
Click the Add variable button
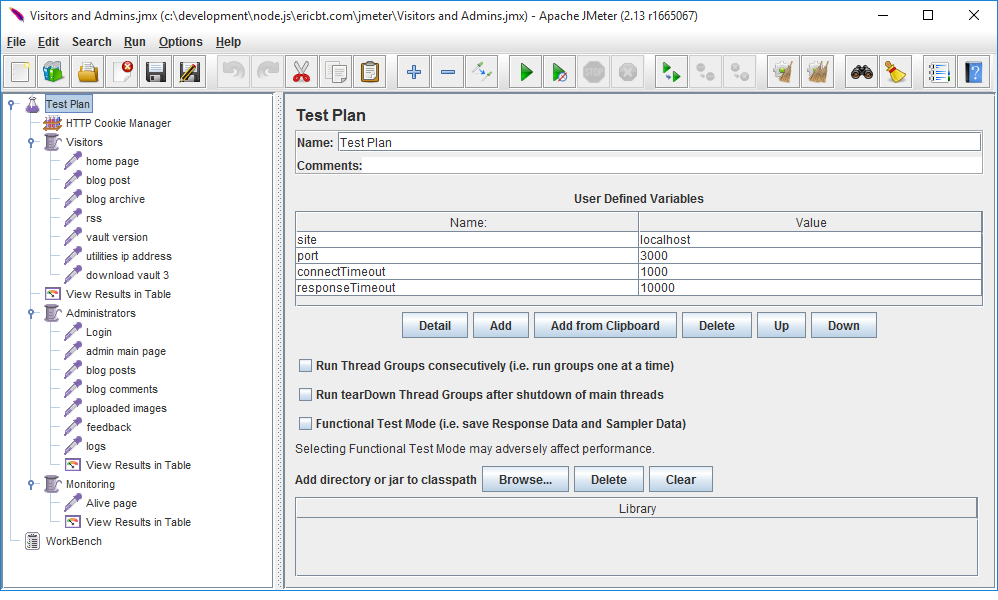tap(500, 326)
